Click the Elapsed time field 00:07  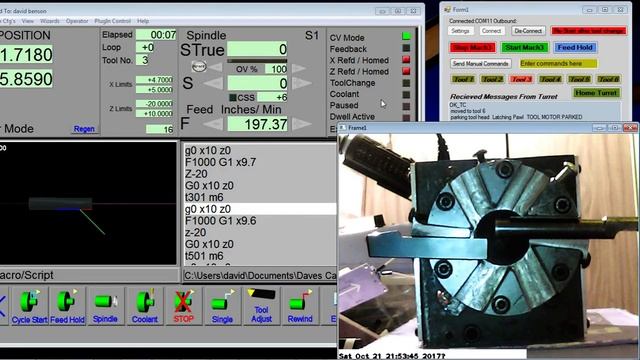tap(156, 35)
